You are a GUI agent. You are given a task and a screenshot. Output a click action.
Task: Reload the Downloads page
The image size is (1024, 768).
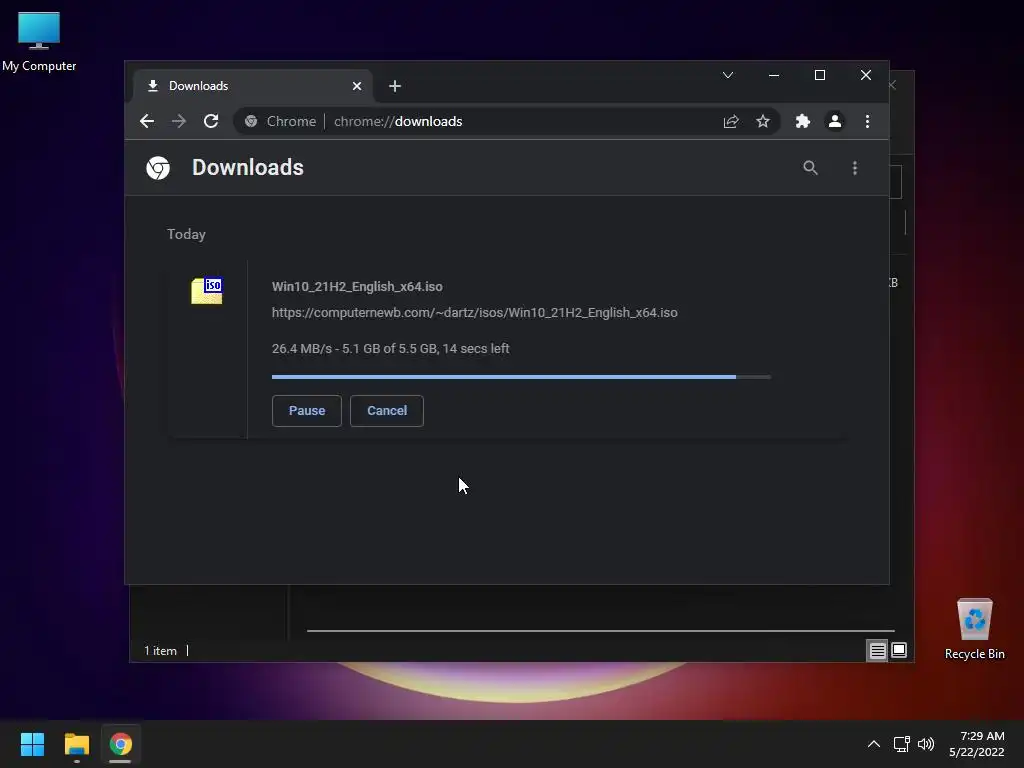(211, 121)
